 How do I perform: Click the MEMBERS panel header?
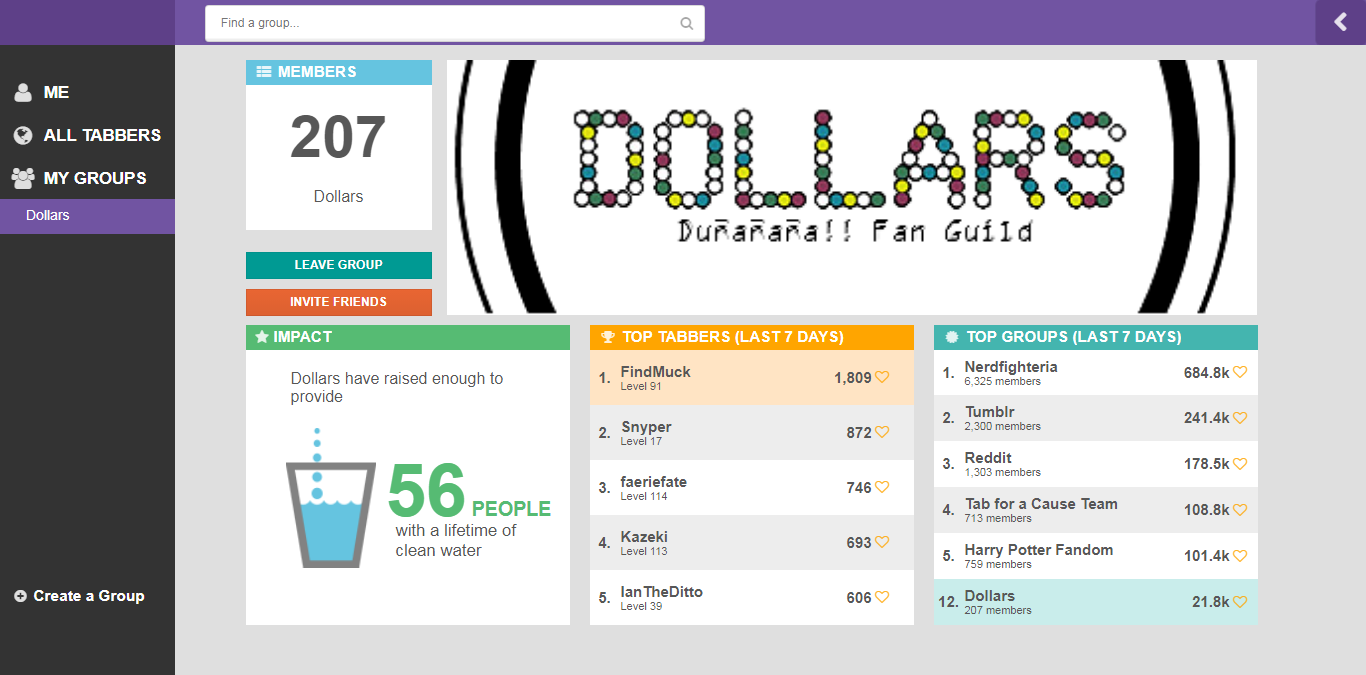(339, 72)
